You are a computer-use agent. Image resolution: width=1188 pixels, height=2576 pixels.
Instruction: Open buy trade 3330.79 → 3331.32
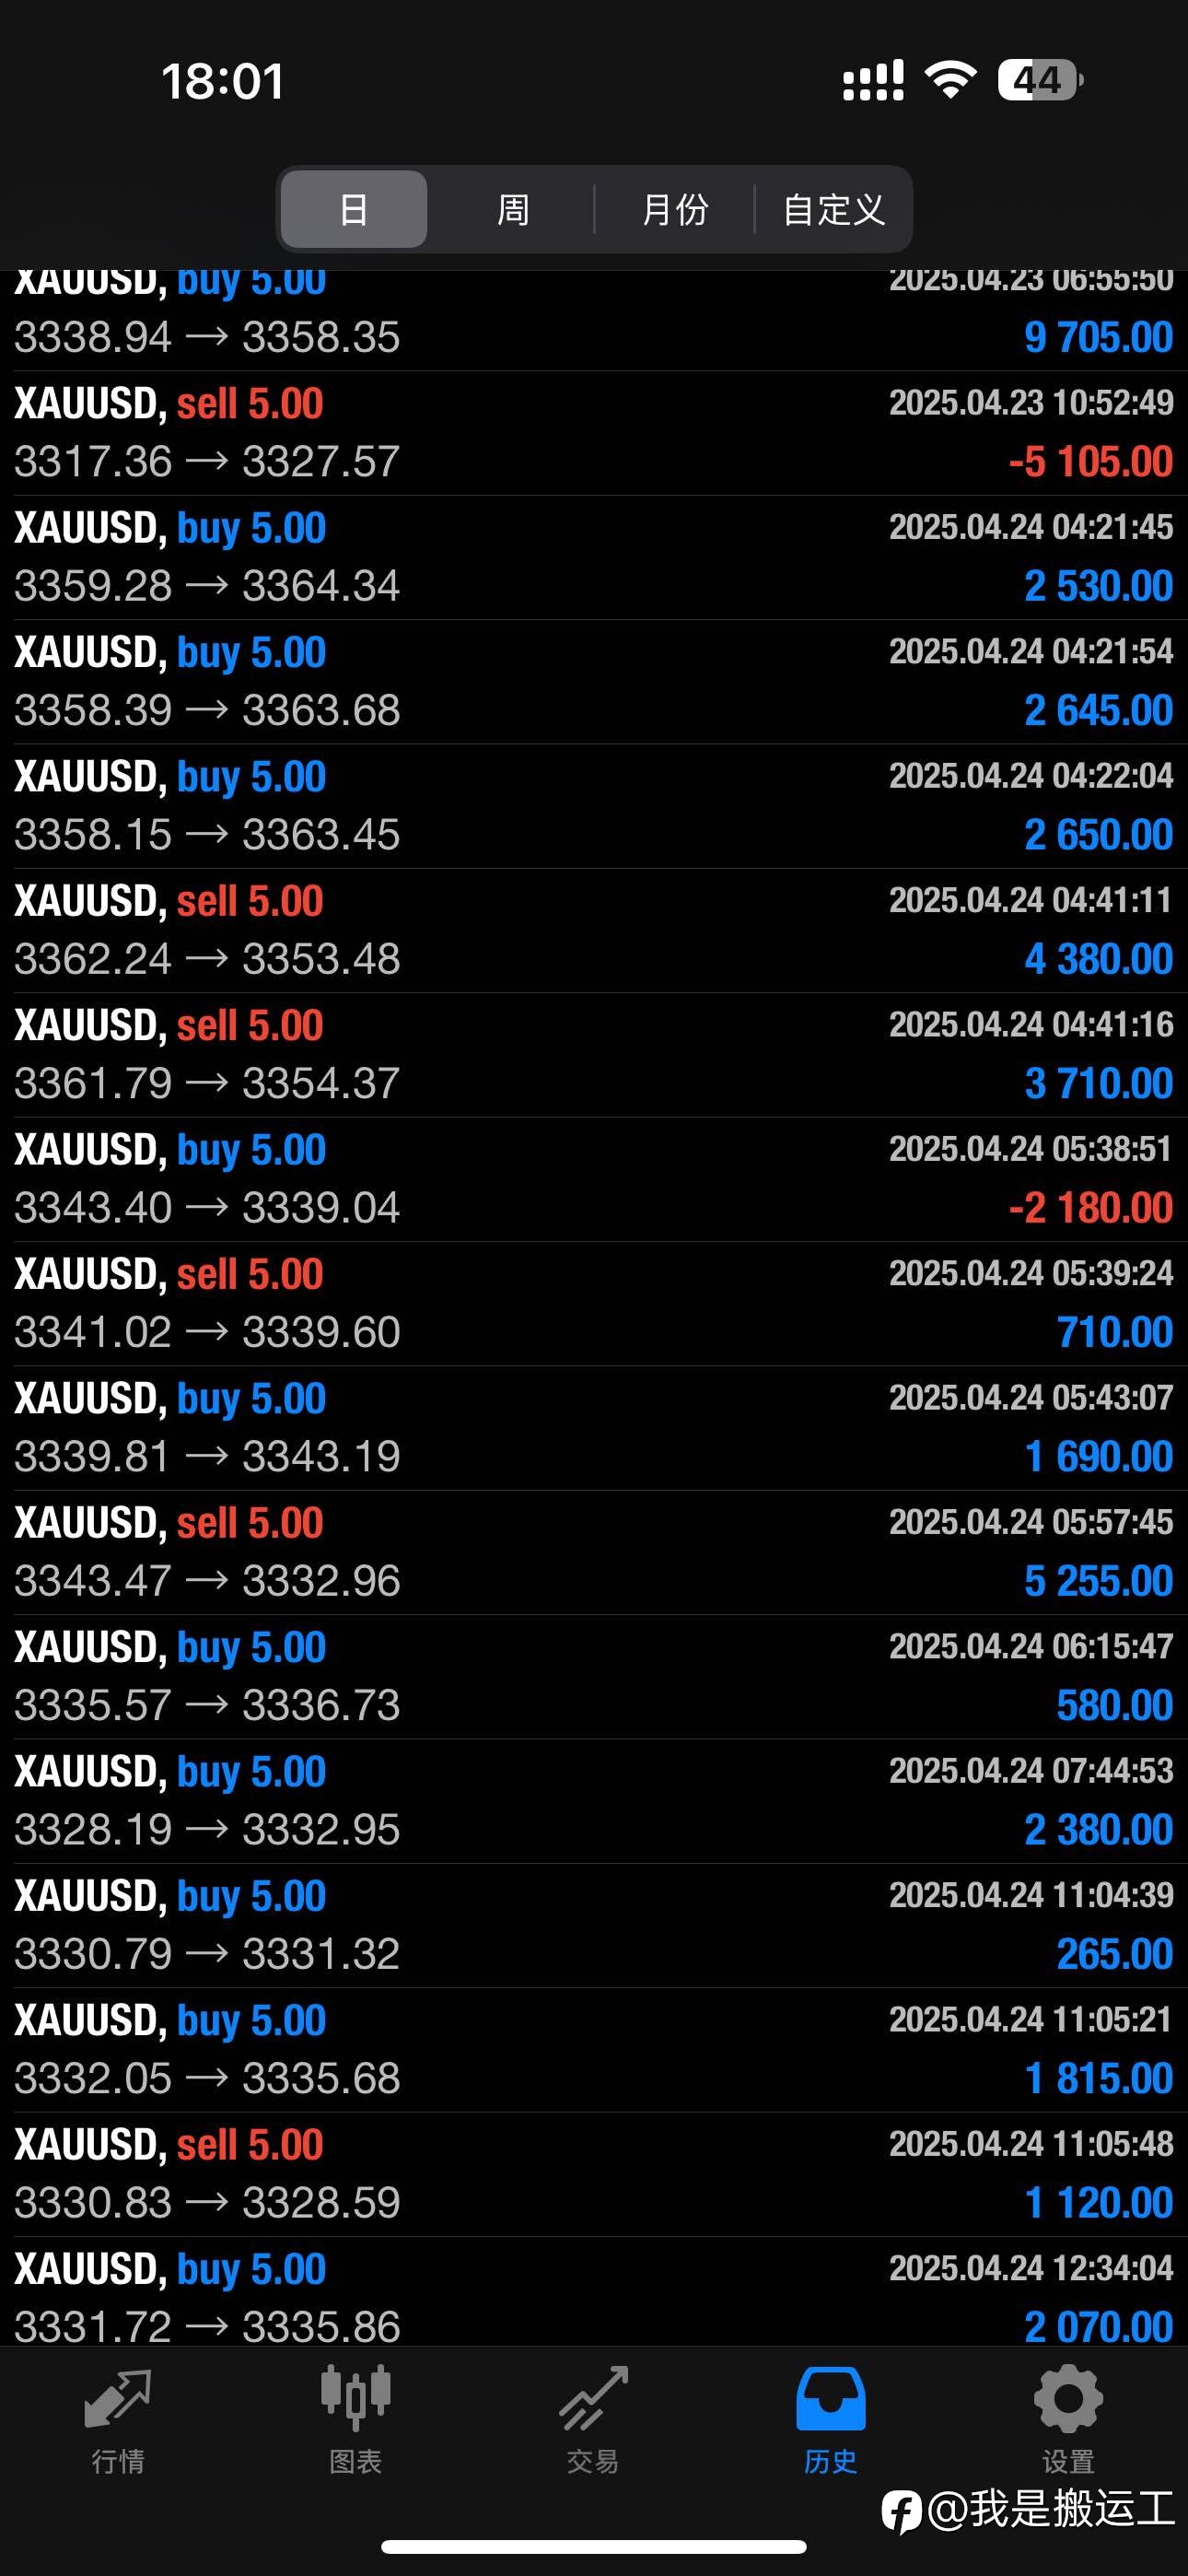[594, 1925]
